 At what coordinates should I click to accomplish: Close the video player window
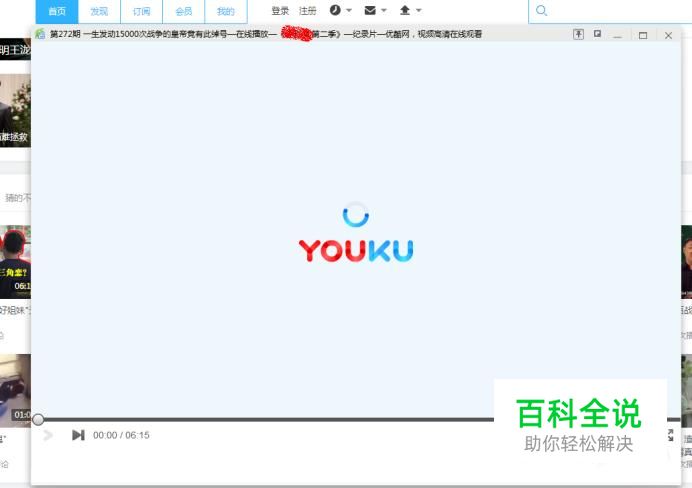coord(668,35)
